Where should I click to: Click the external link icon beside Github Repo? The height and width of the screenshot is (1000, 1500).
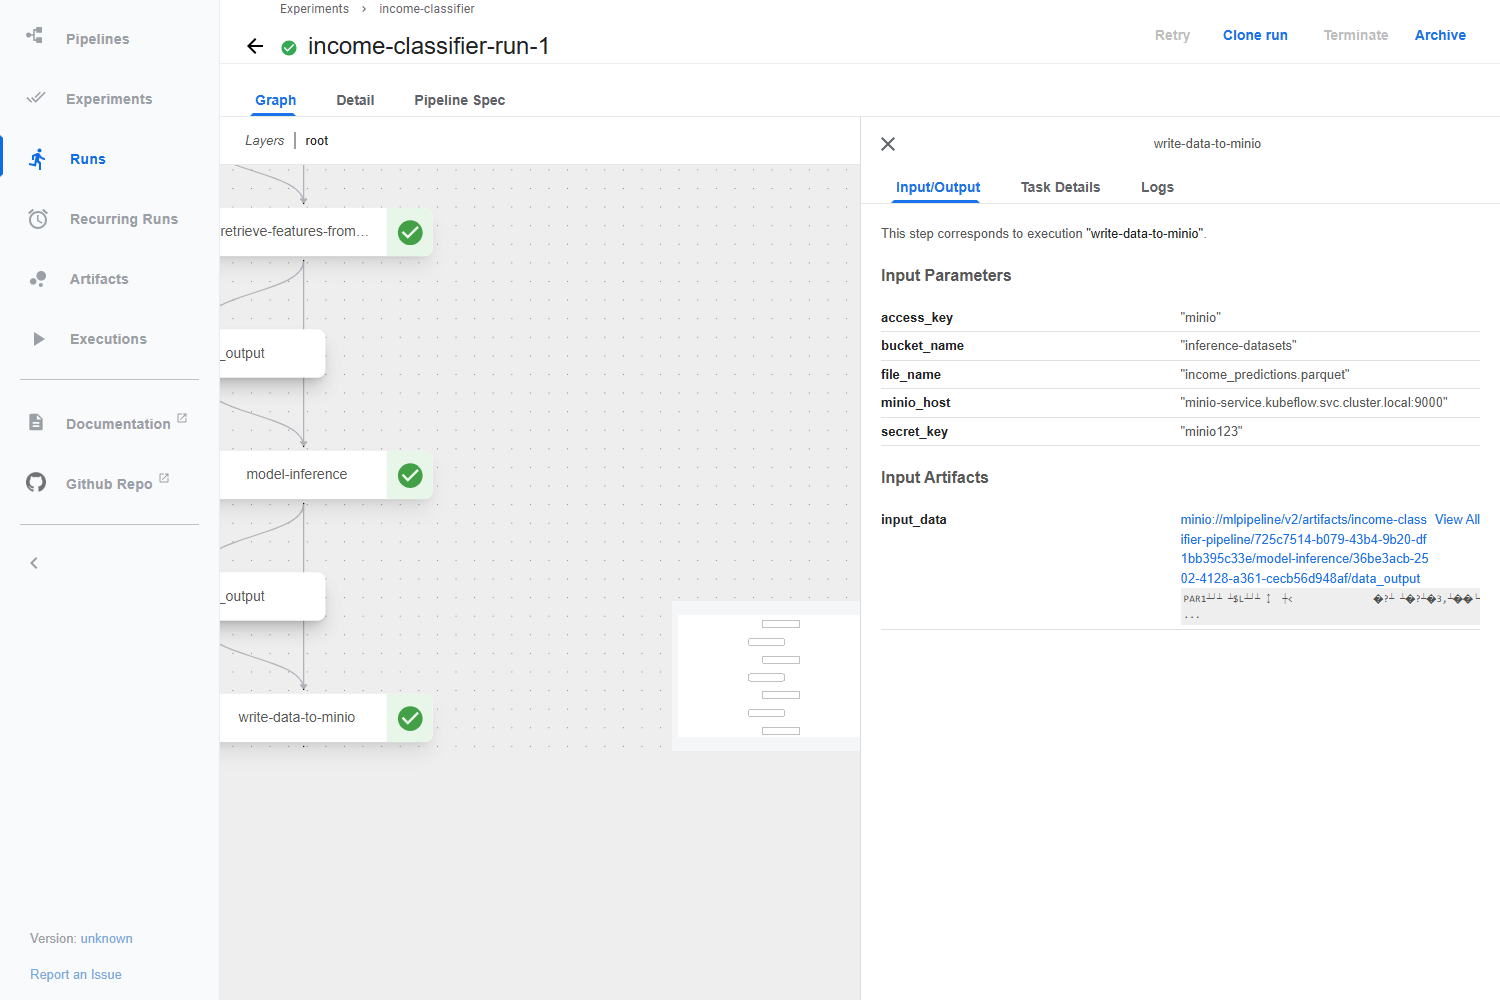coord(164,478)
